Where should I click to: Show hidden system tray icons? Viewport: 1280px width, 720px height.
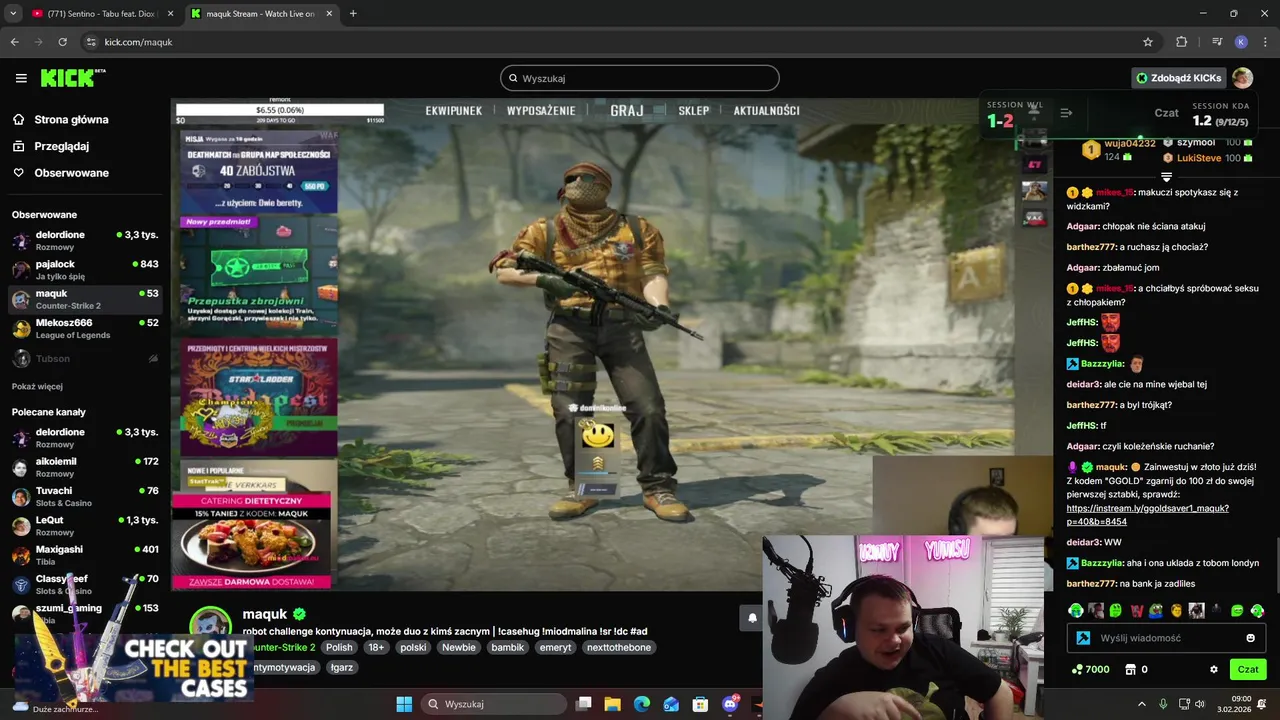click(x=1141, y=704)
